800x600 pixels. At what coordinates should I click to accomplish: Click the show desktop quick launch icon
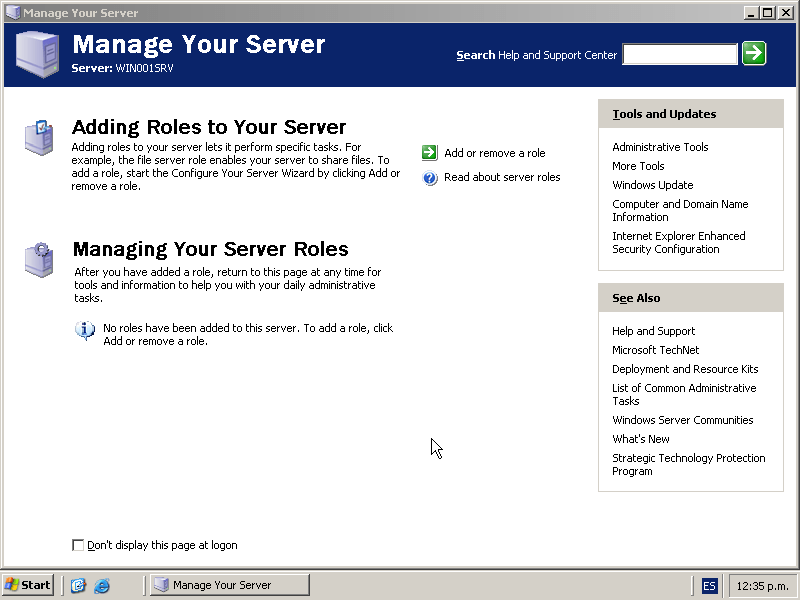pos(78,585)
